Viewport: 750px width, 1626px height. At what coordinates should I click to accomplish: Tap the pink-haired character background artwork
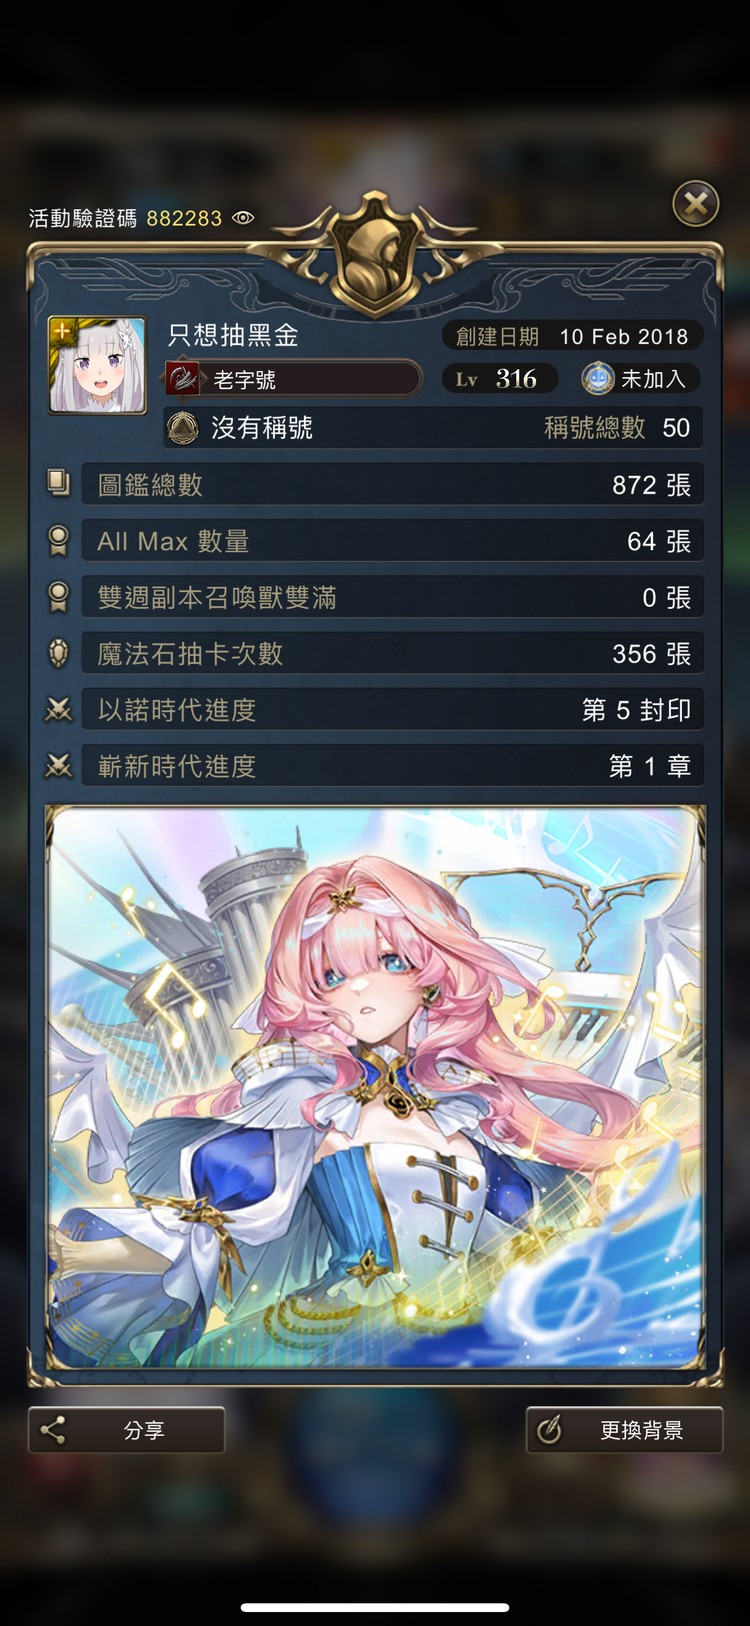click(375, 1087)
